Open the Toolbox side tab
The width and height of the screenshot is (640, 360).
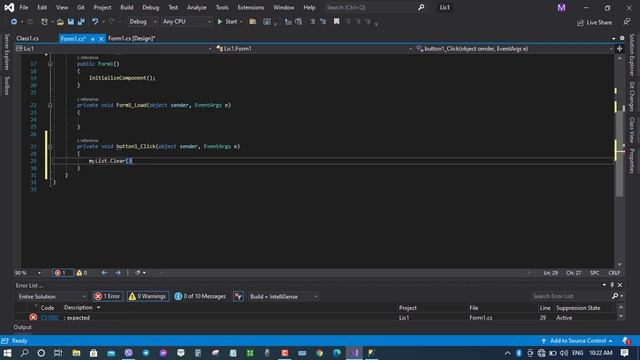coord(7,86)
